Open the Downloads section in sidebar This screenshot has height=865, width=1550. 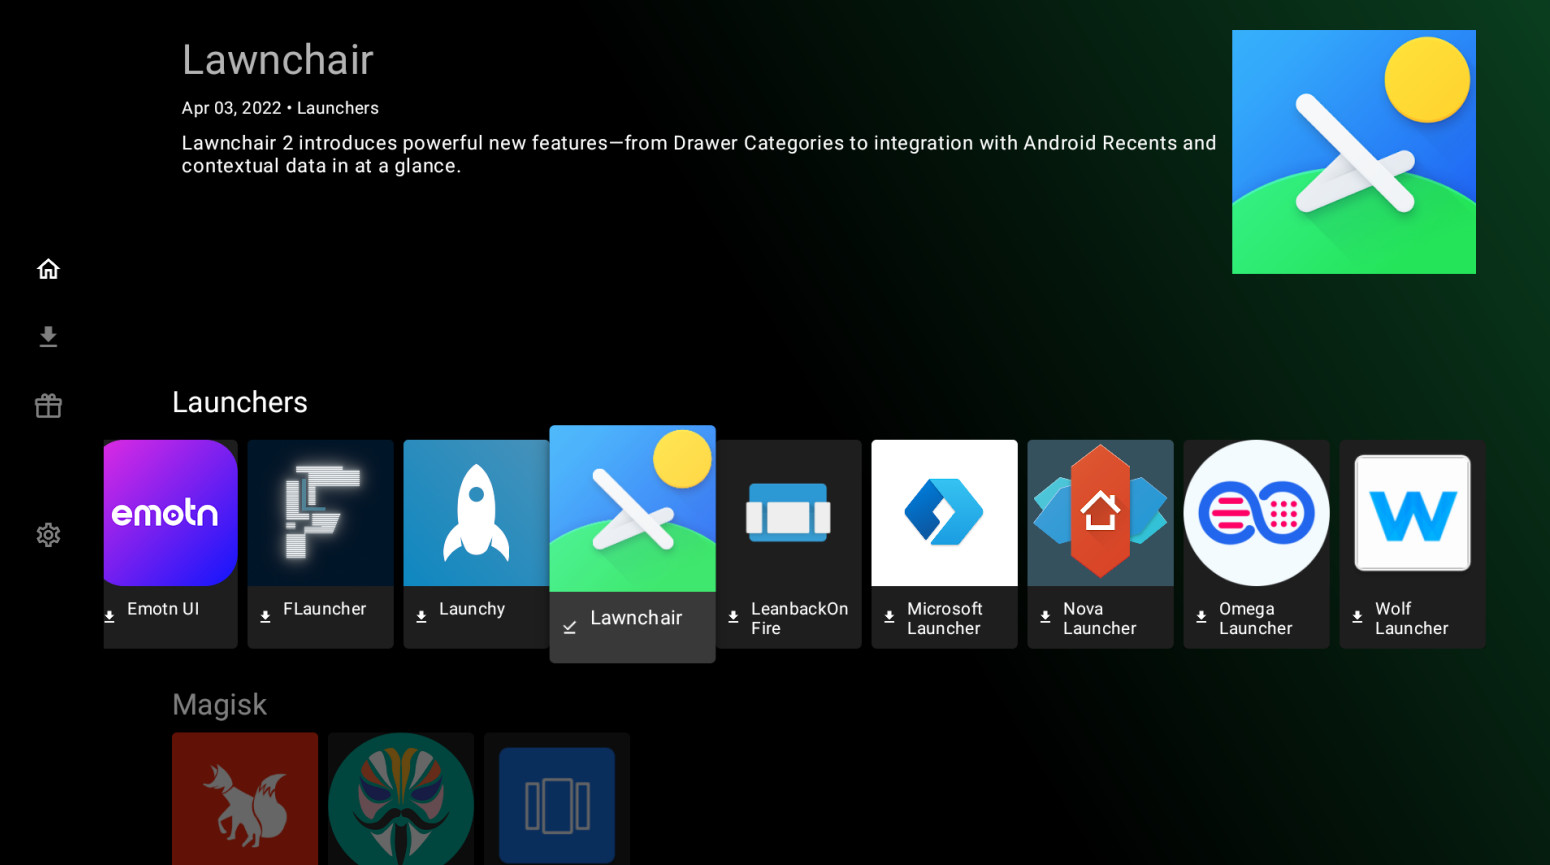click(x=48, y=337)
